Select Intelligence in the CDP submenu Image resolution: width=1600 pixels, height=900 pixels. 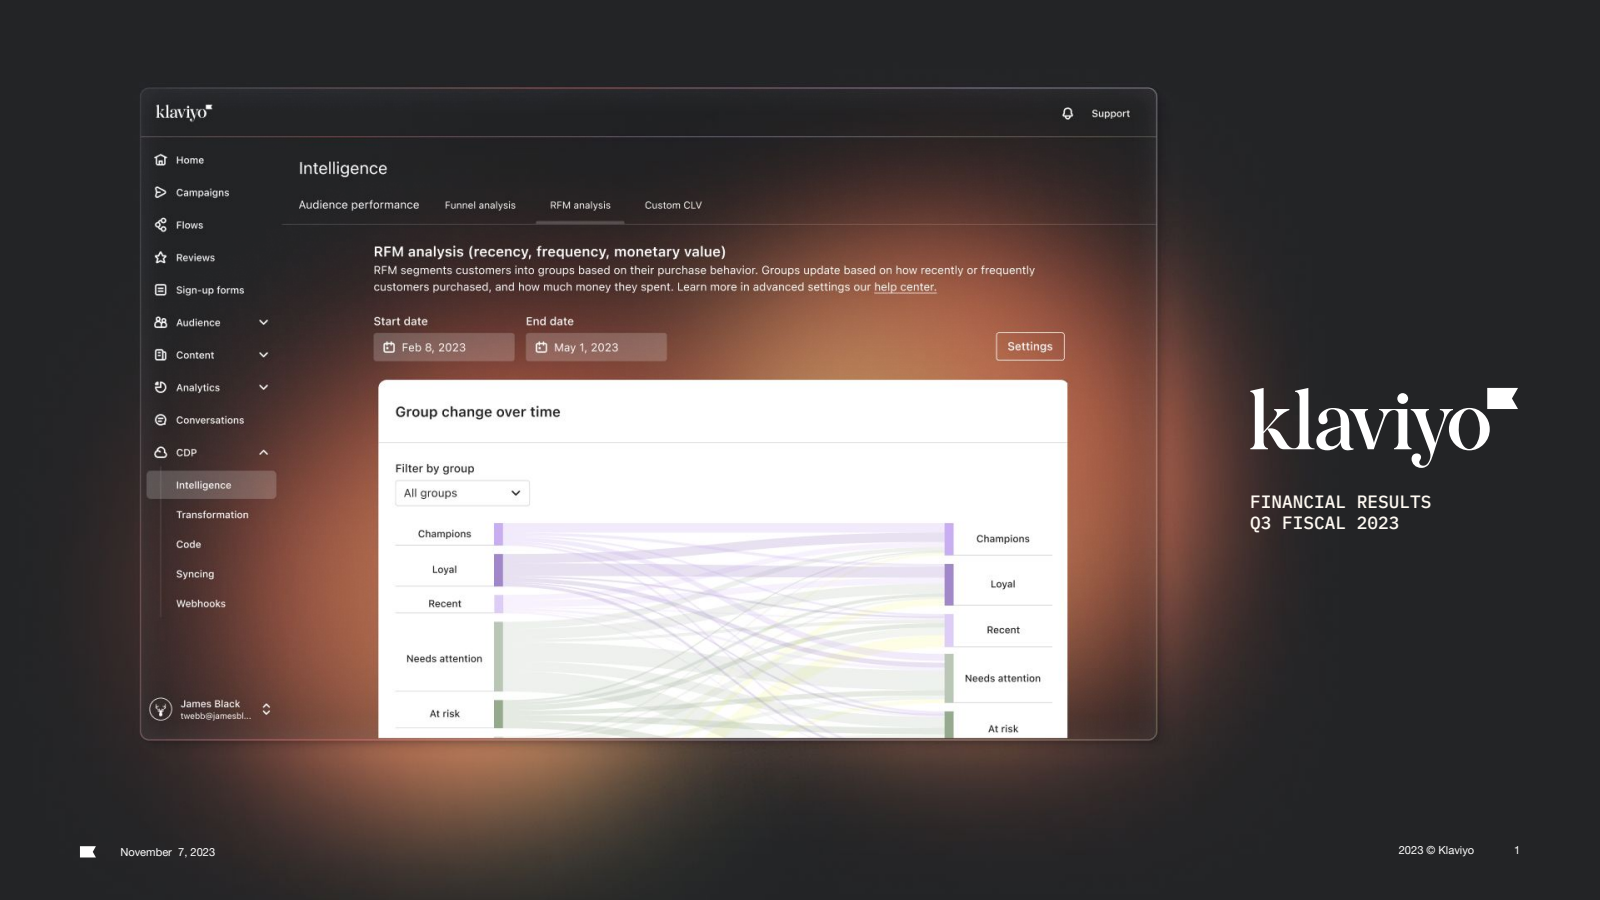pyautogui.click(x=211, y=485)
